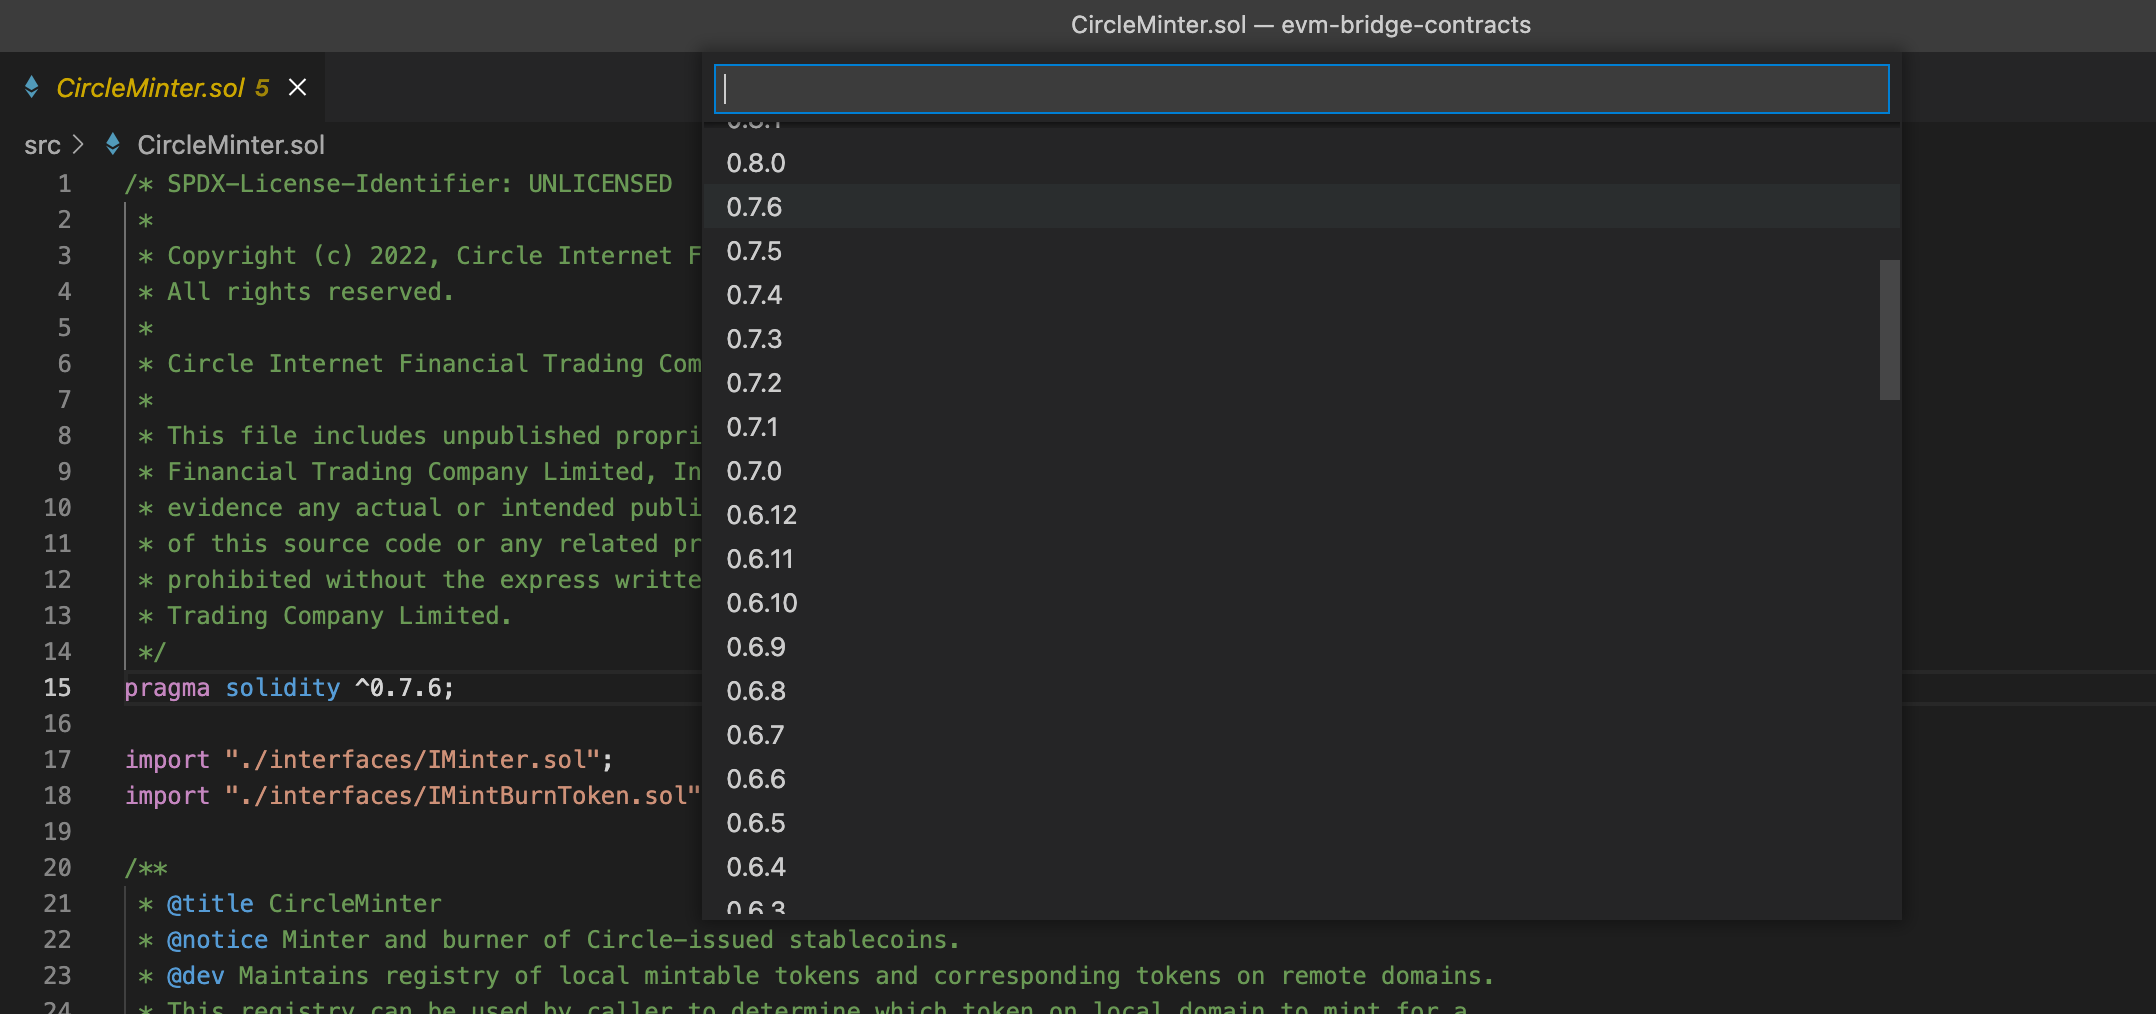This screenshot has width=2156, height=1014.
Task: Select the 0.7.1 version entry
Action: pyautogui.click(x=1301, y=427)
